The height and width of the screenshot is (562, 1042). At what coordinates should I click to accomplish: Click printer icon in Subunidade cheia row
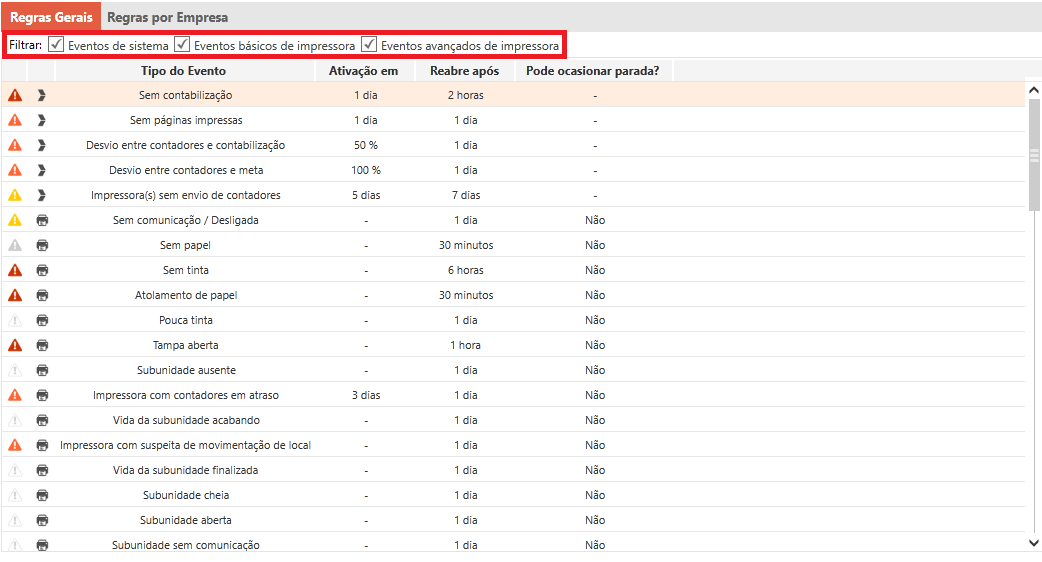(42, 495)
